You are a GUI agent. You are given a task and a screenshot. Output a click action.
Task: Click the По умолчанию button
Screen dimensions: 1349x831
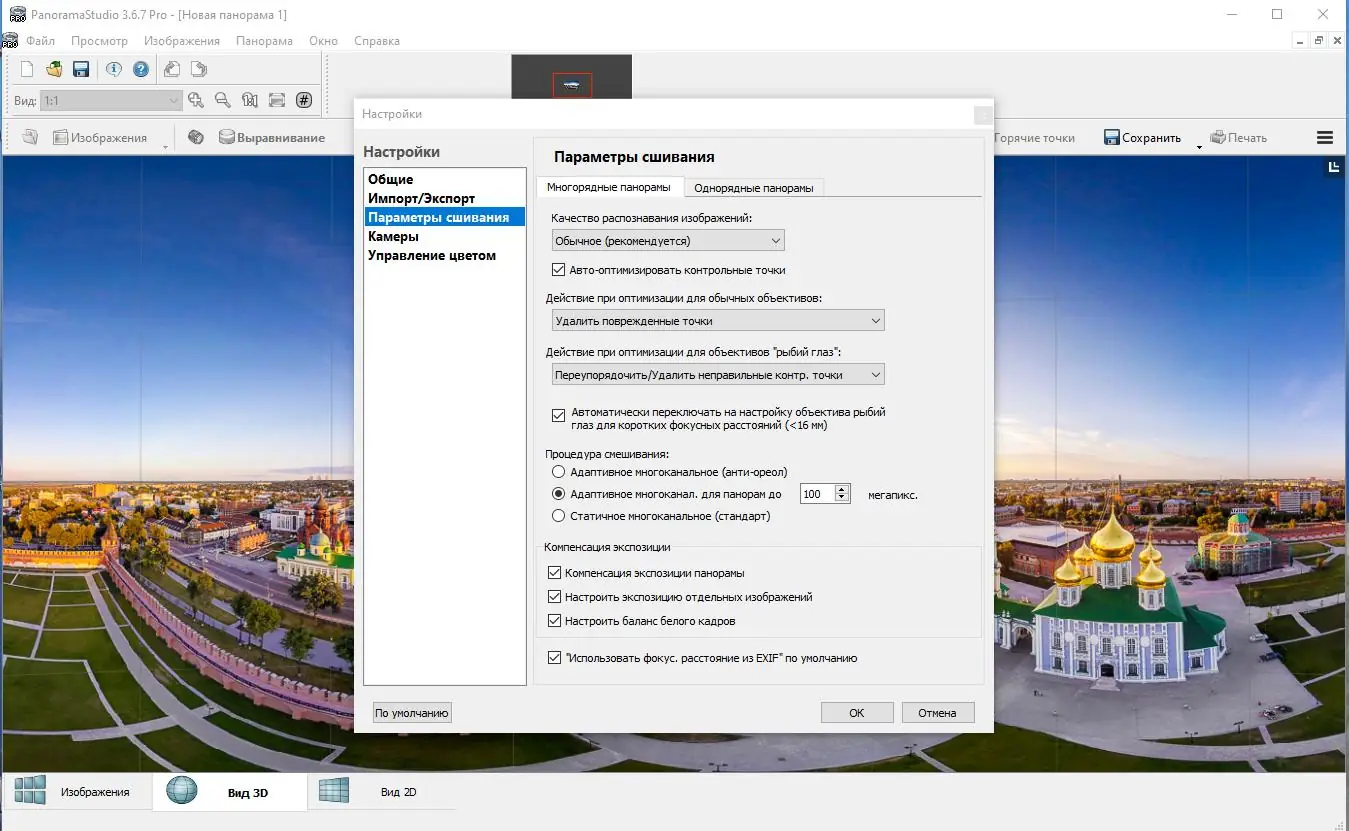click(x=412, y=713)
